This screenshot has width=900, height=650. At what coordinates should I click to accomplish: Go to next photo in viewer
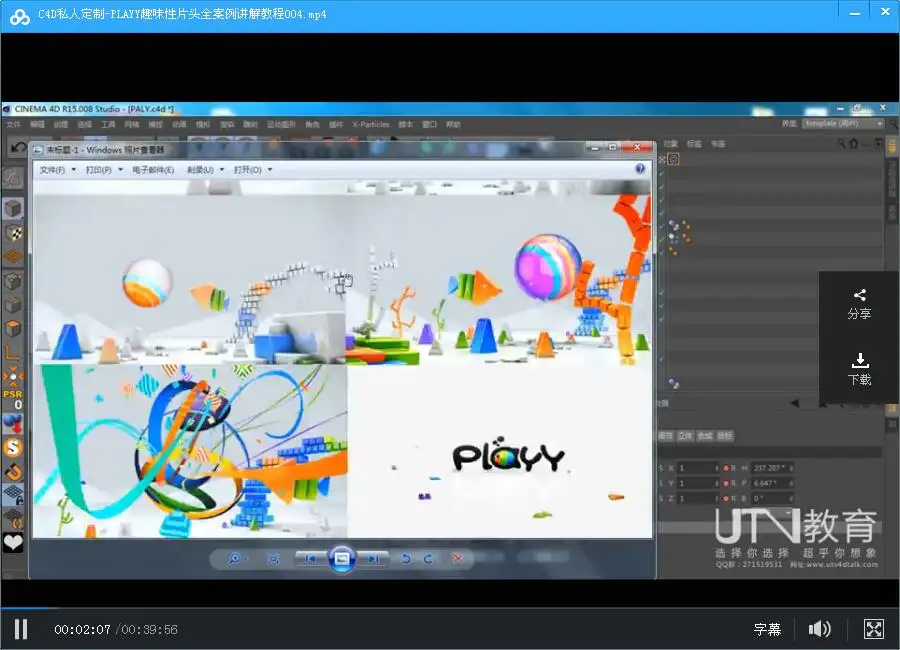pyautogui.click(x=373, y=559)
